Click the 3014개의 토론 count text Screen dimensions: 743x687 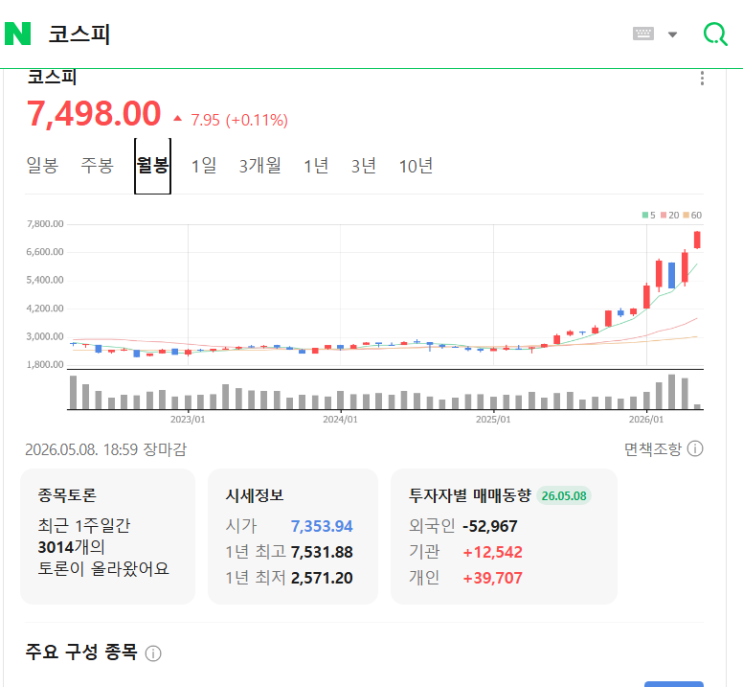[x=72, y=547]
